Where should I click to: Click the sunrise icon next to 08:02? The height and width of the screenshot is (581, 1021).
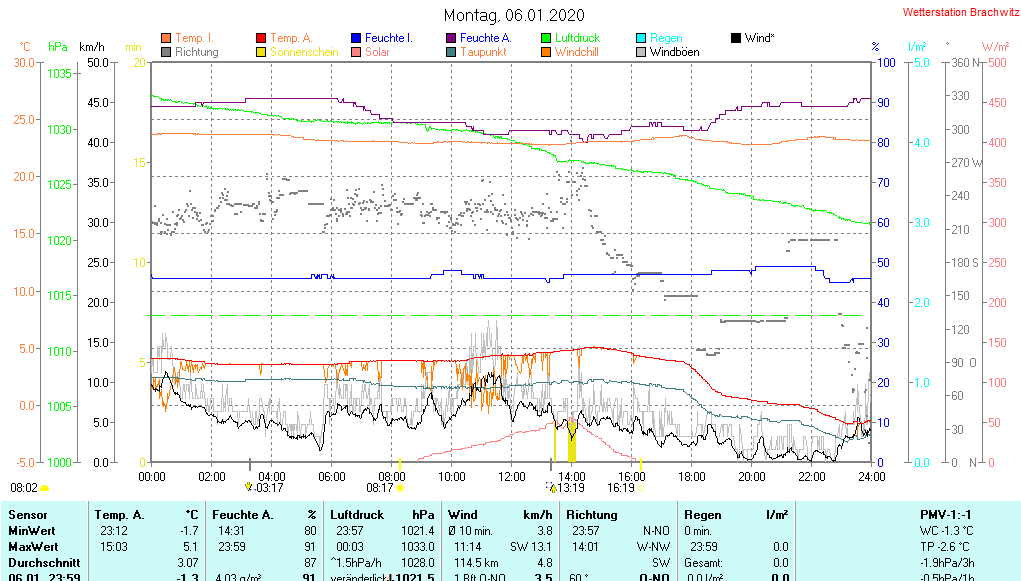(x=45, y=488)
